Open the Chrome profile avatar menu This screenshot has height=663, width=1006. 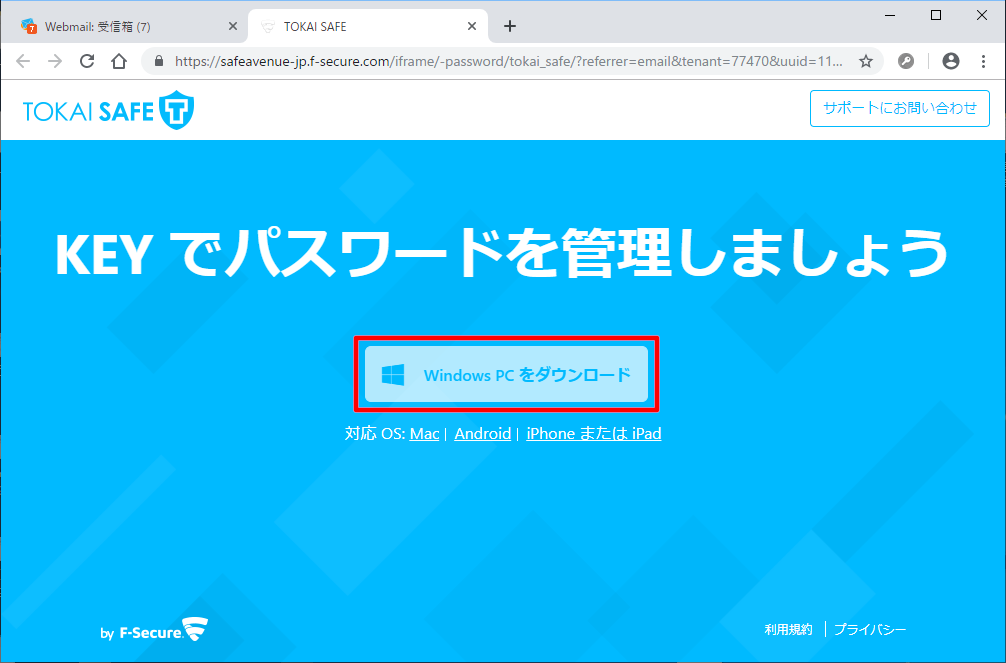[951, 61]
